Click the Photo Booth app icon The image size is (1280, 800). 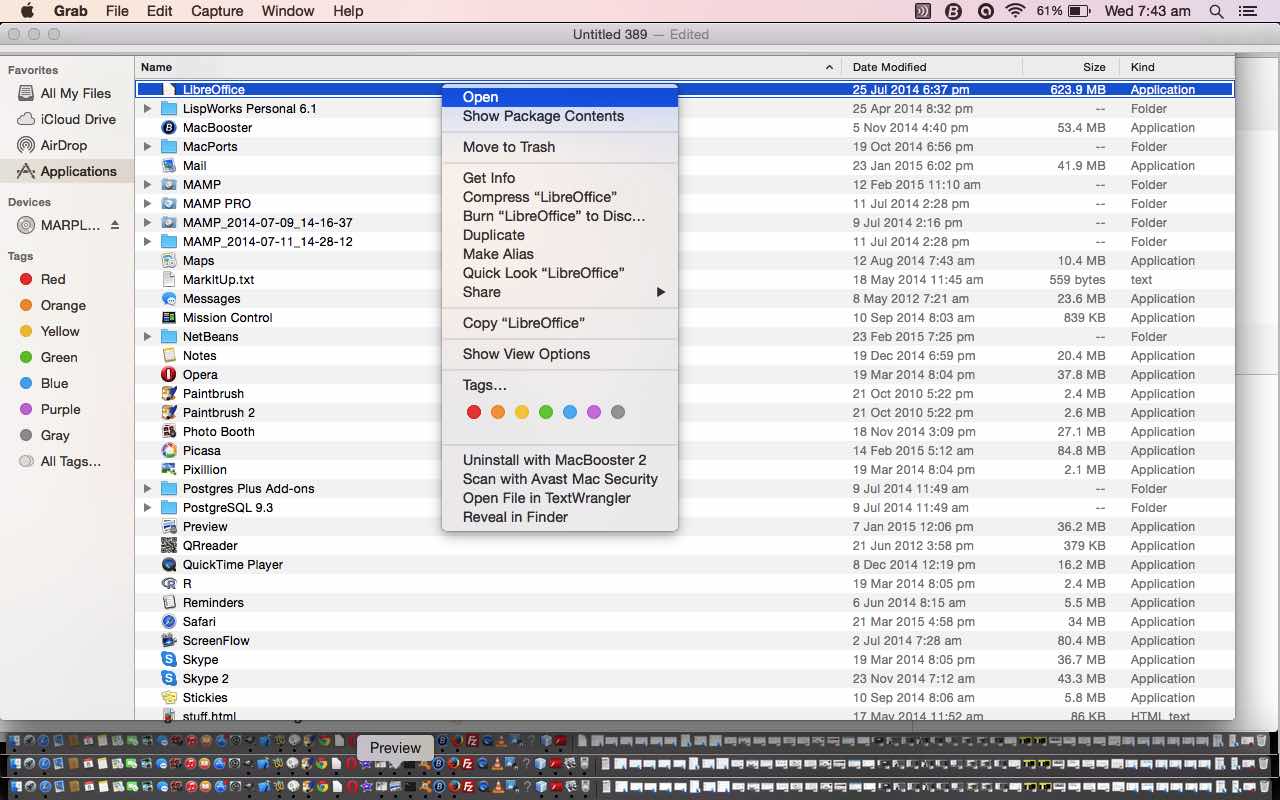[x=169, y=432]
